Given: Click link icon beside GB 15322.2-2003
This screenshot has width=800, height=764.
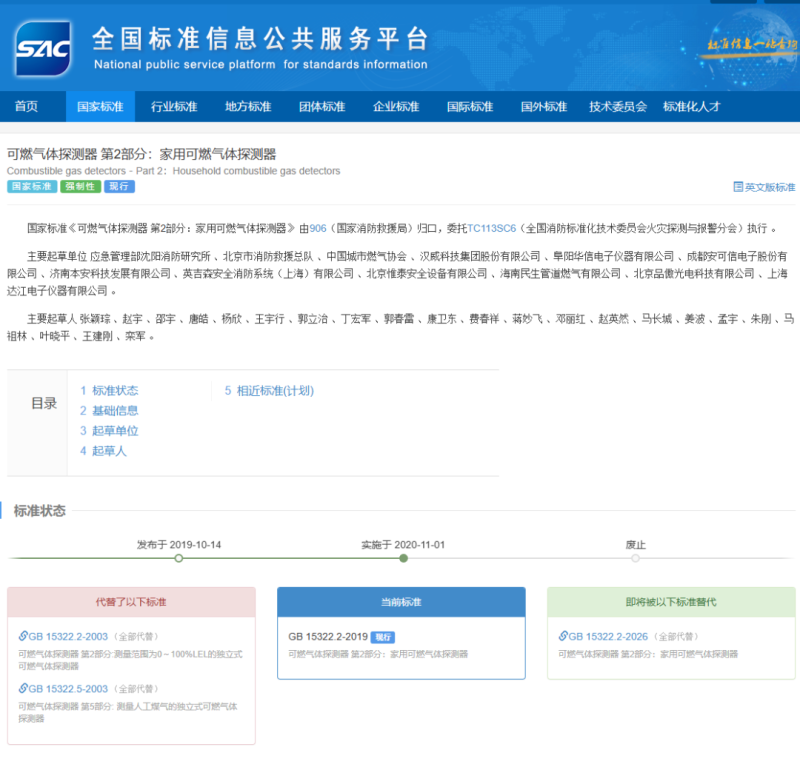Looking at the screenshot, I should pyautogui.click(x=23, y=636).
